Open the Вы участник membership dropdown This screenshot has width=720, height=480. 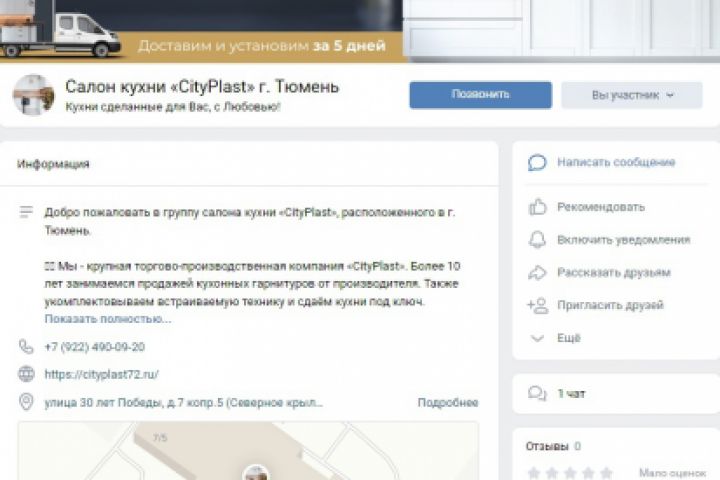632,95
